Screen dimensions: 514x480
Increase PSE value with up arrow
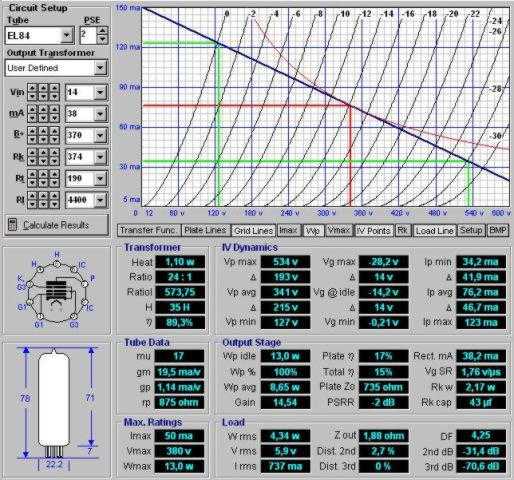[x=102, y=31]
